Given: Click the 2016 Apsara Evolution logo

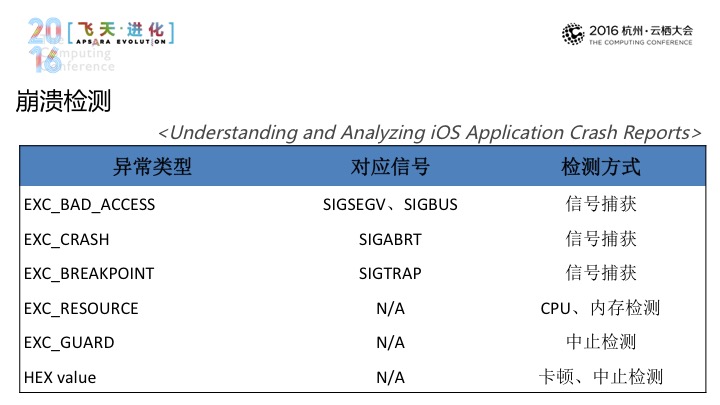Looking at the screenshot, I should tap(101, 45).
